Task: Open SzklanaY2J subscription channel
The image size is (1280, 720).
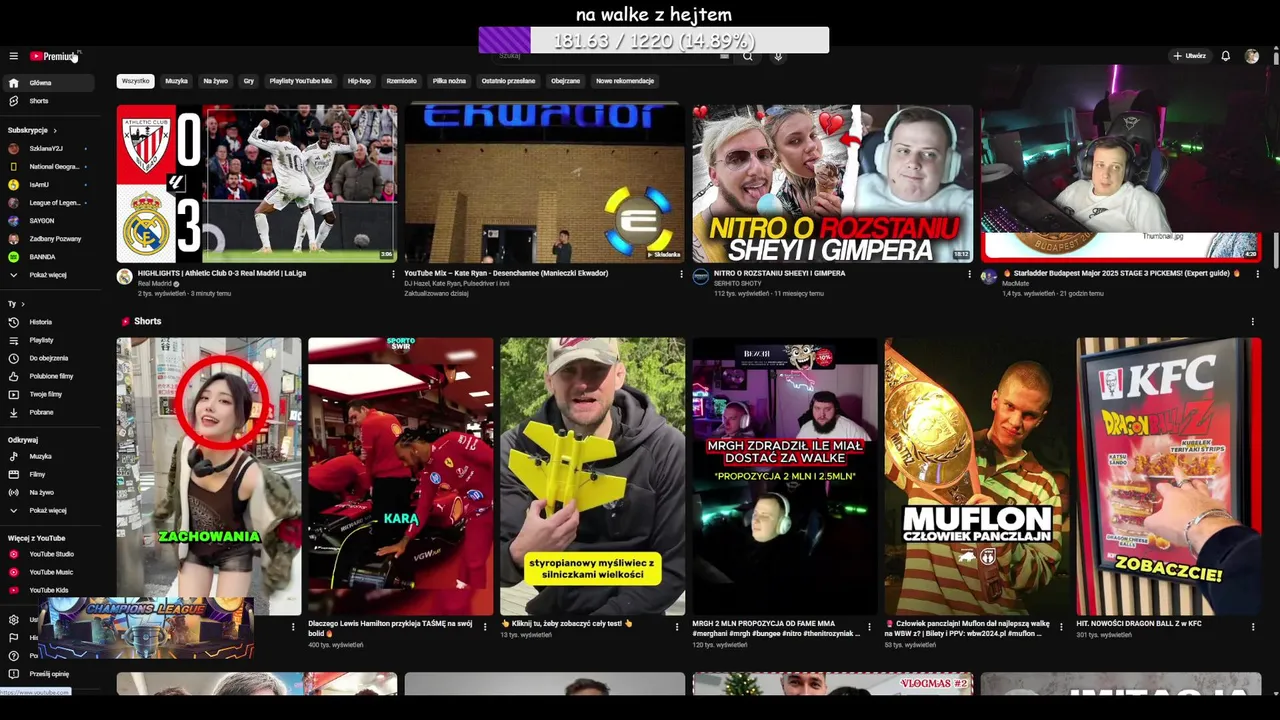Action: (x=50, y=149)
